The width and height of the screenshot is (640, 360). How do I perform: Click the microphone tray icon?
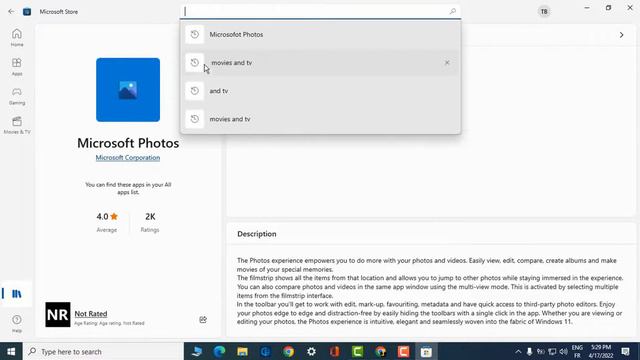point(529,351)
